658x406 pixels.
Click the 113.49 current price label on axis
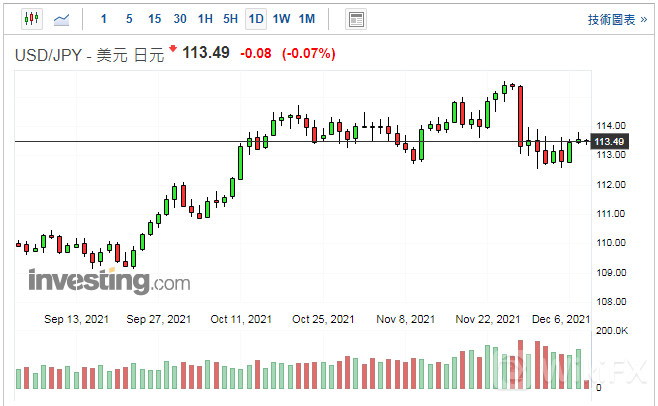coord(610,142)
